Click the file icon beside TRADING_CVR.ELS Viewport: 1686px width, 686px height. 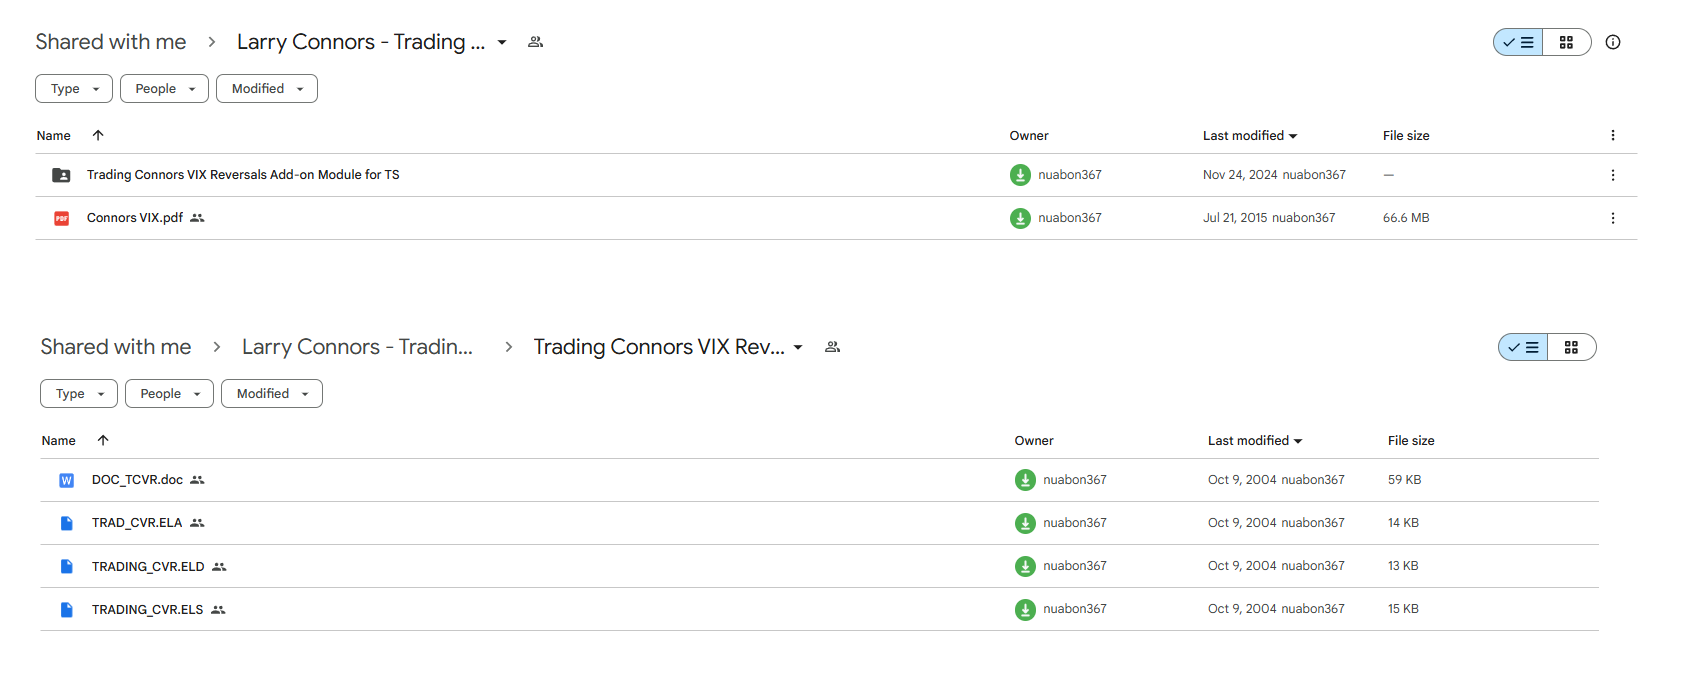tap(66, 609)
